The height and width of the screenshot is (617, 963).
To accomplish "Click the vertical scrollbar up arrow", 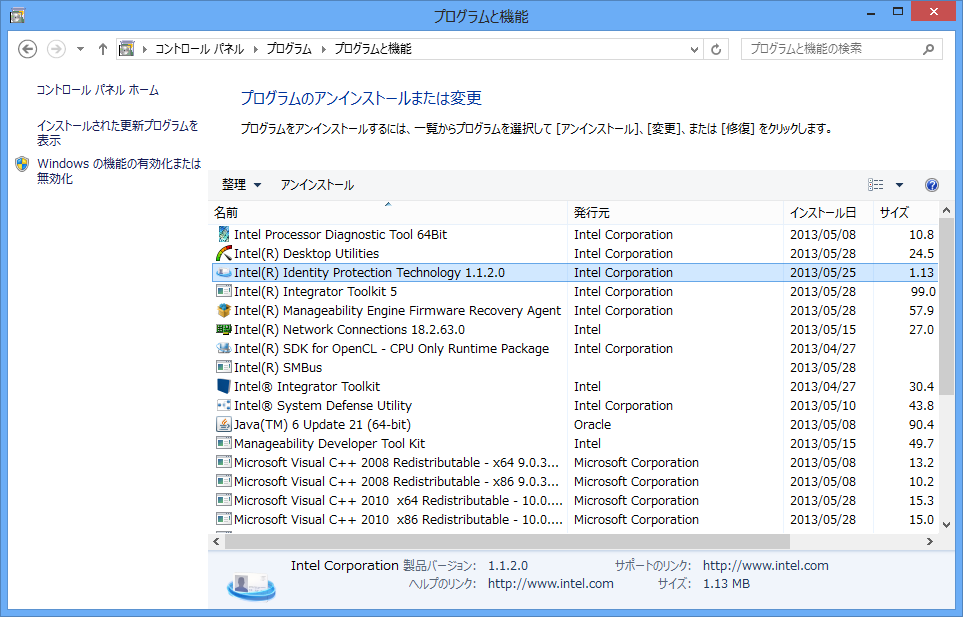I will point(946,210).
